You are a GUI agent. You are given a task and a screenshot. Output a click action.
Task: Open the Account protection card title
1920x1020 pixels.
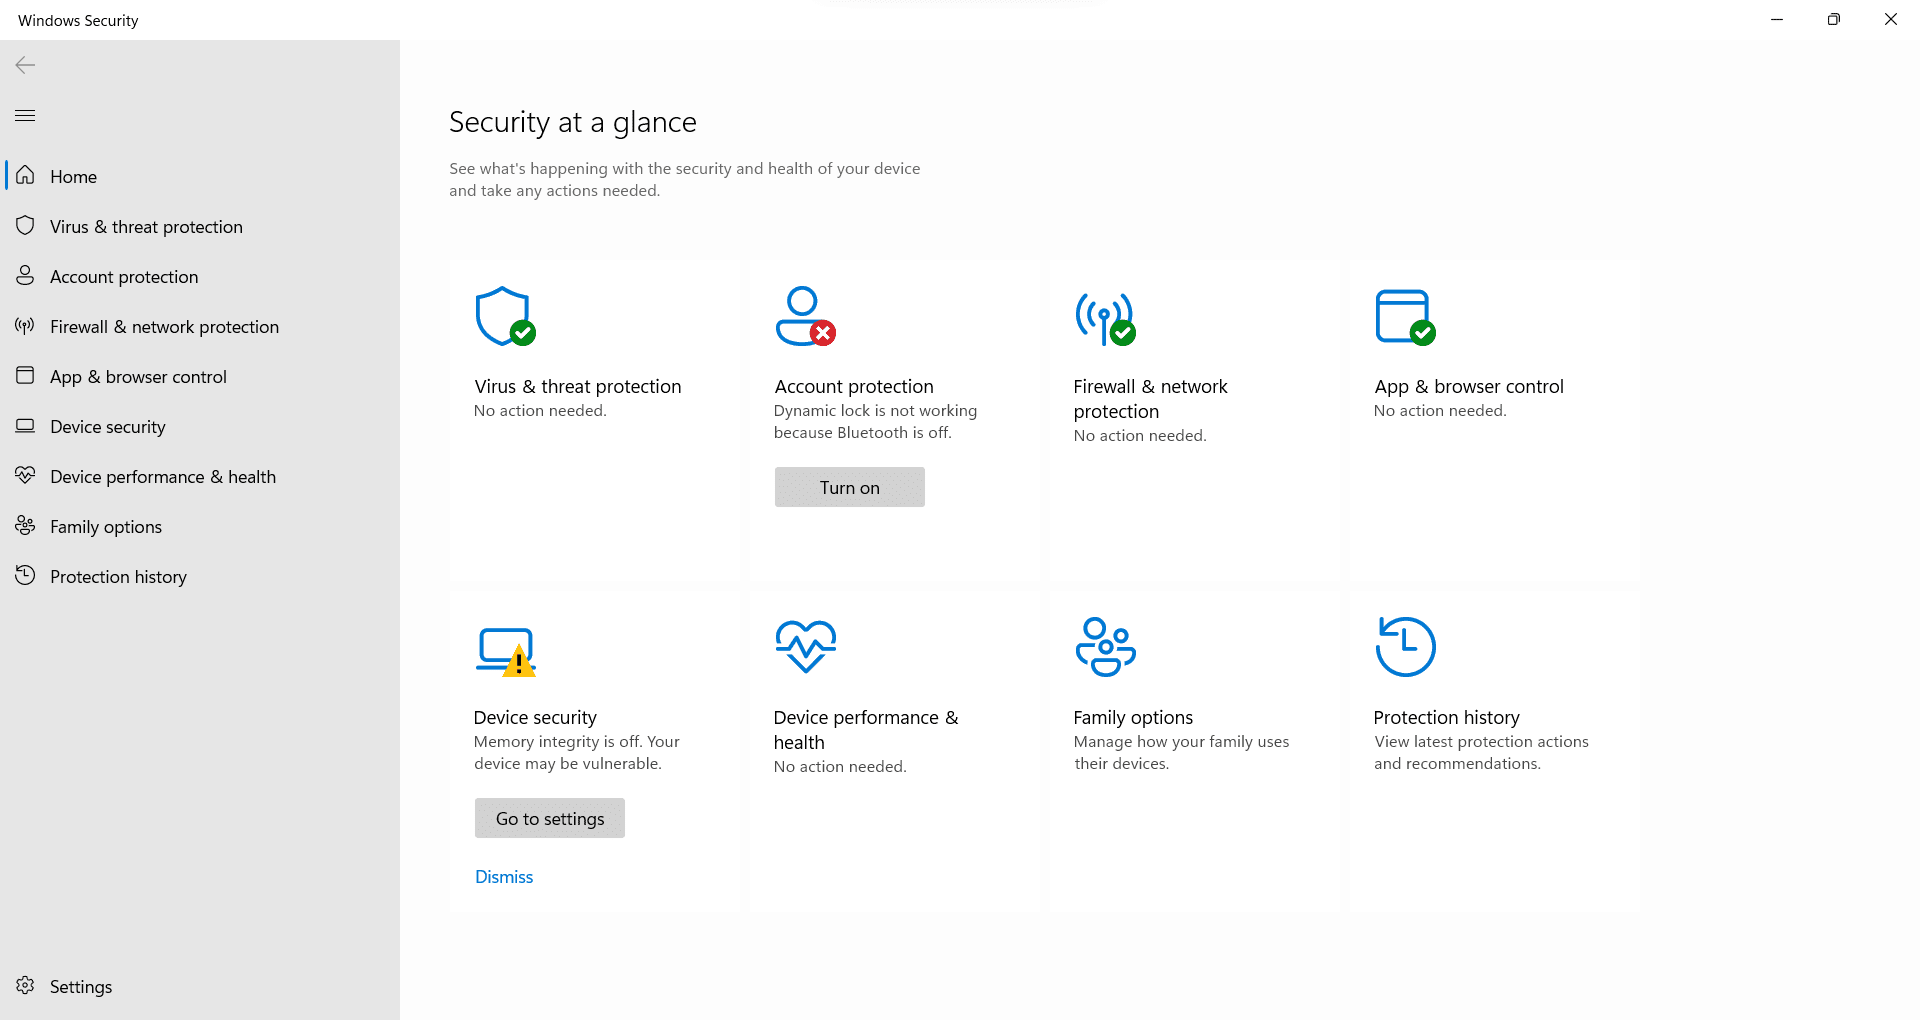(854, 386)
